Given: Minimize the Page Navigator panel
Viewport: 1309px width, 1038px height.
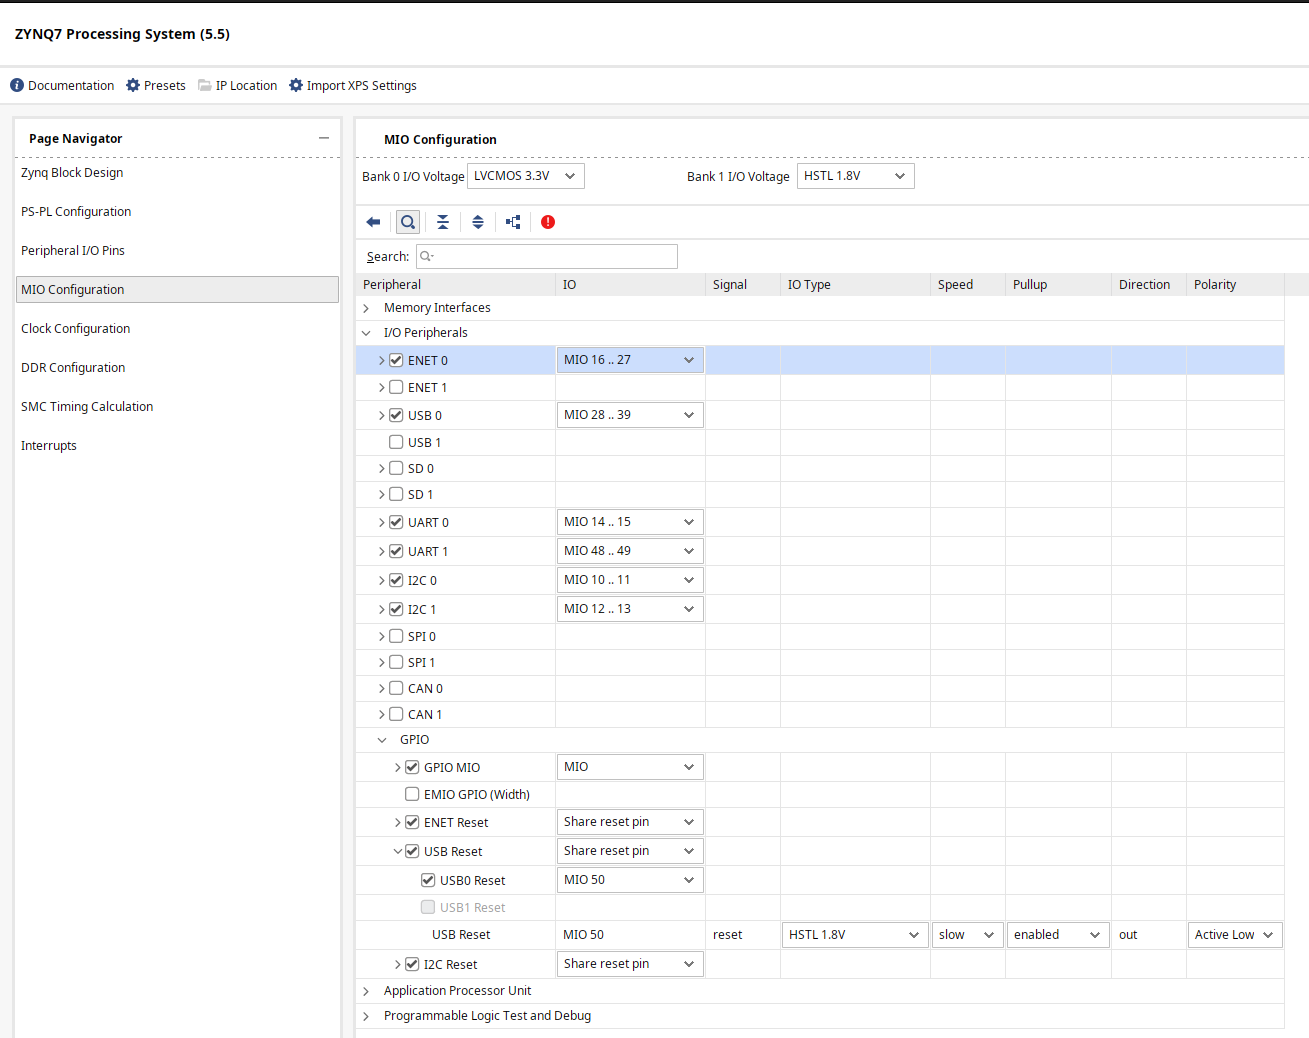Looking at the screenshot, I should (x=324, y=138).
